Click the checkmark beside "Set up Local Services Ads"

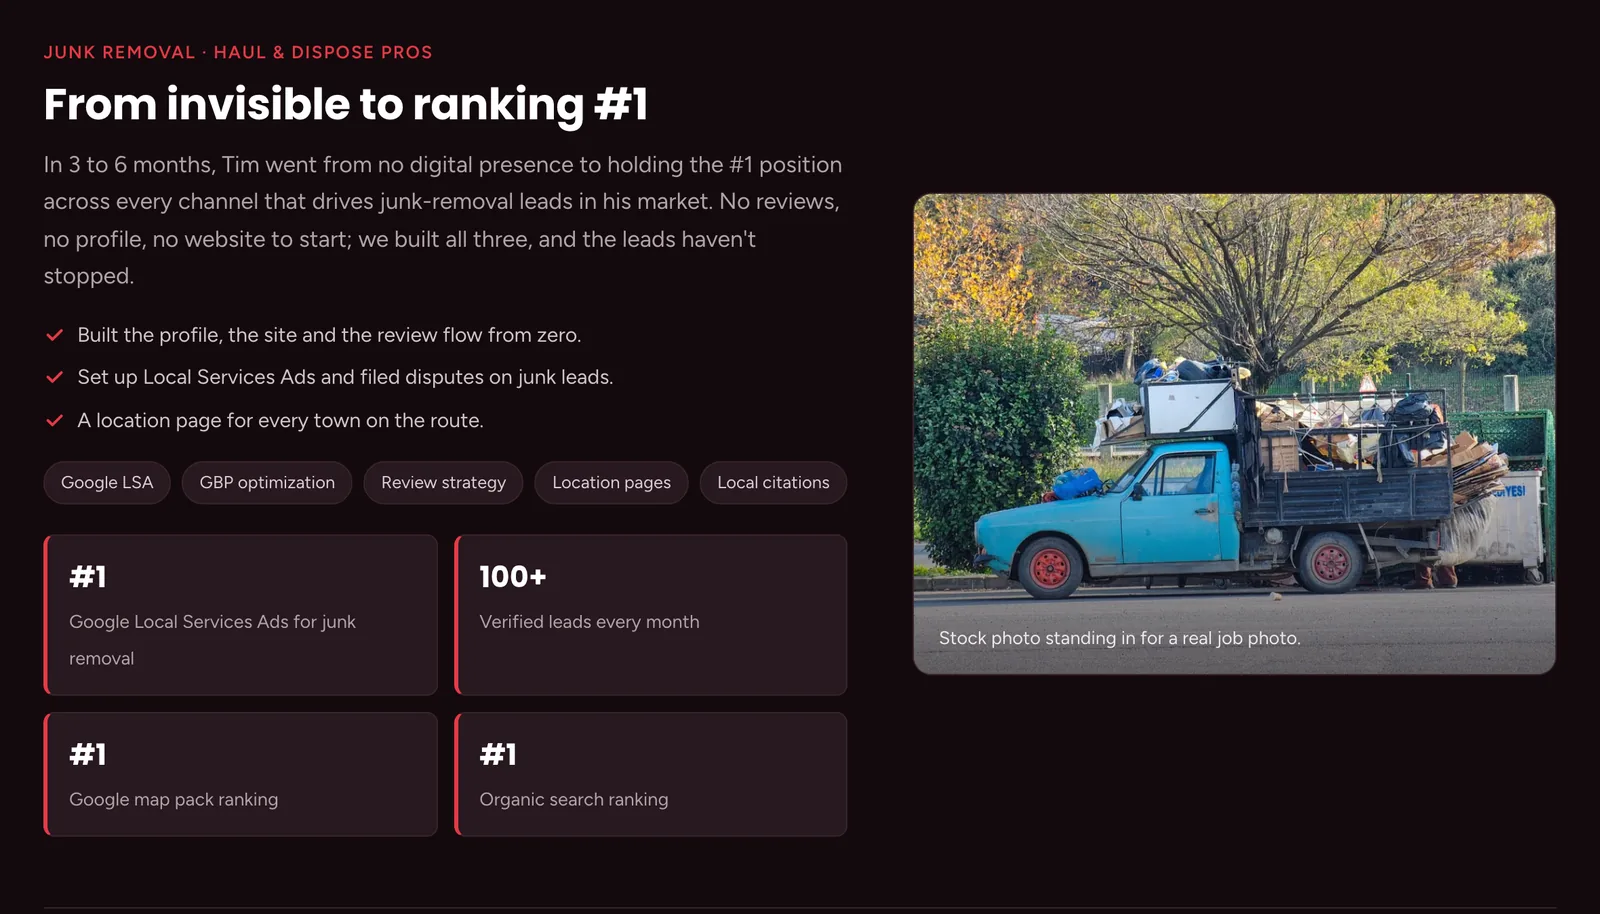[x=55, y=377]
